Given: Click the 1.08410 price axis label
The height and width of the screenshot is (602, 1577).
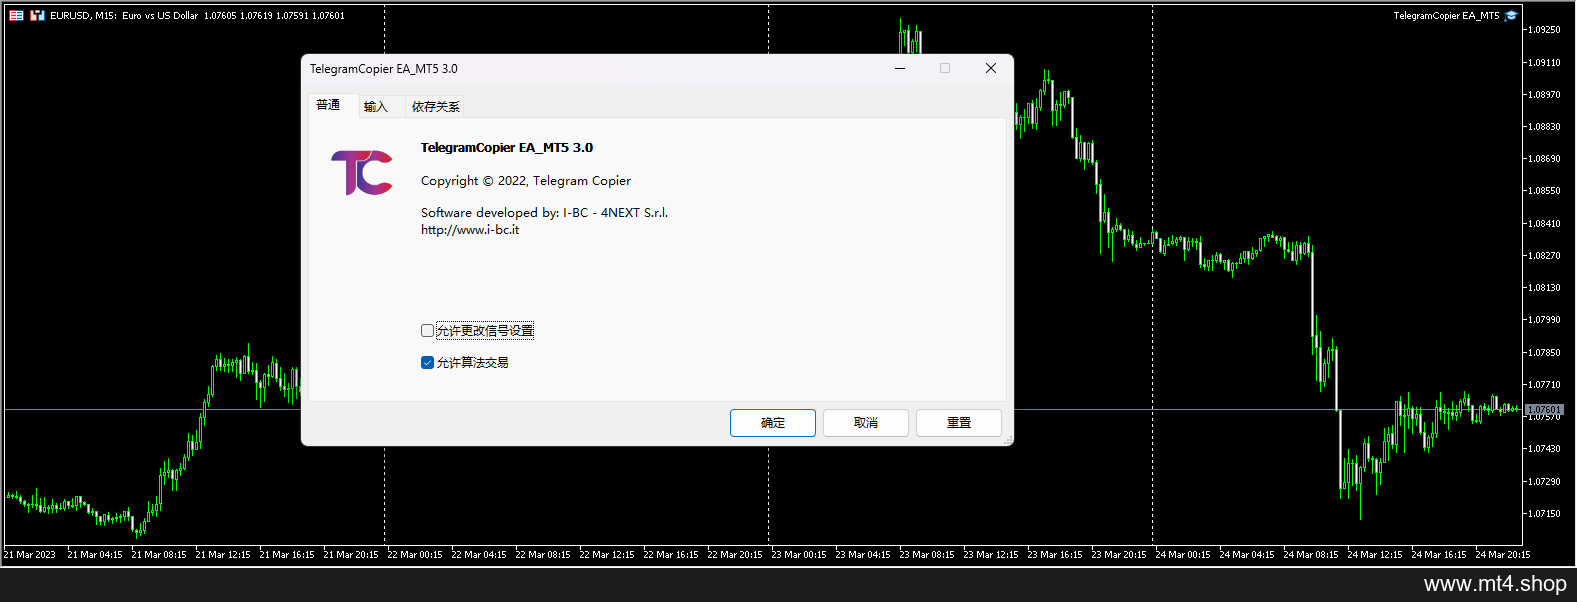Looking at the screenshot, I should 1545,224.
